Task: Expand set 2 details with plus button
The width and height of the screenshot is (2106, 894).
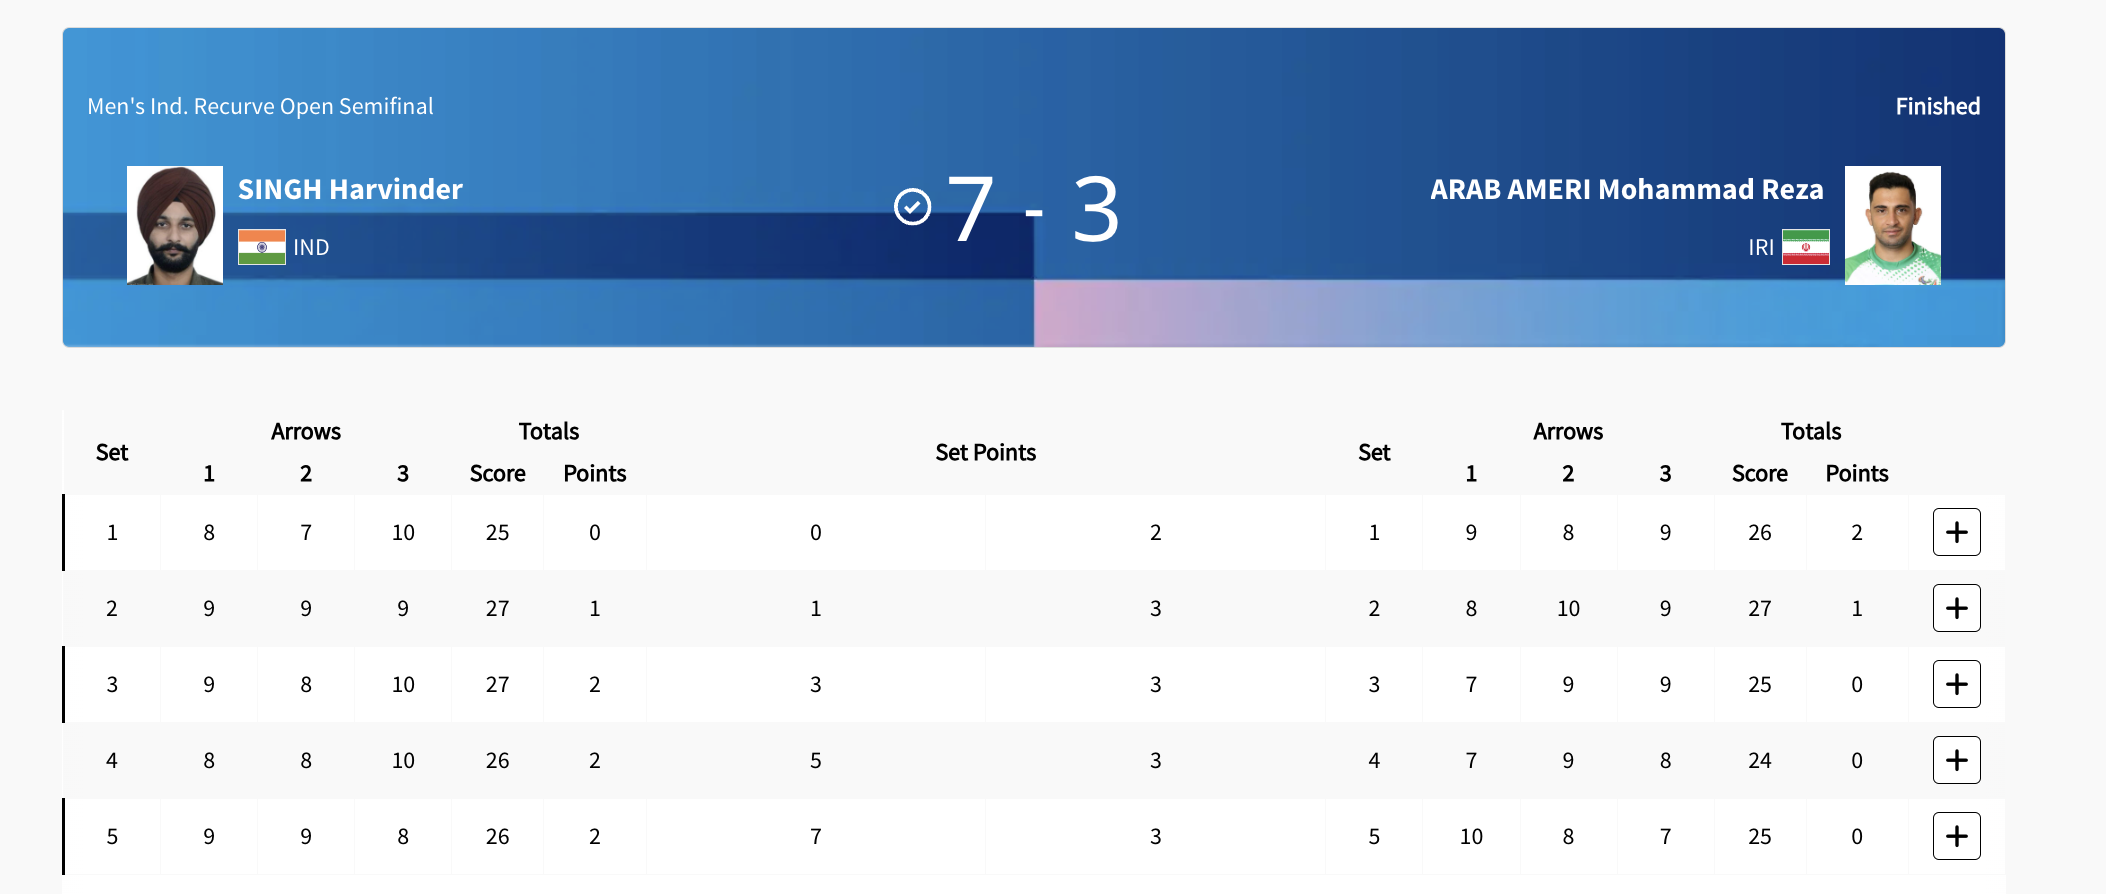Action: (x=1956, y=608)
